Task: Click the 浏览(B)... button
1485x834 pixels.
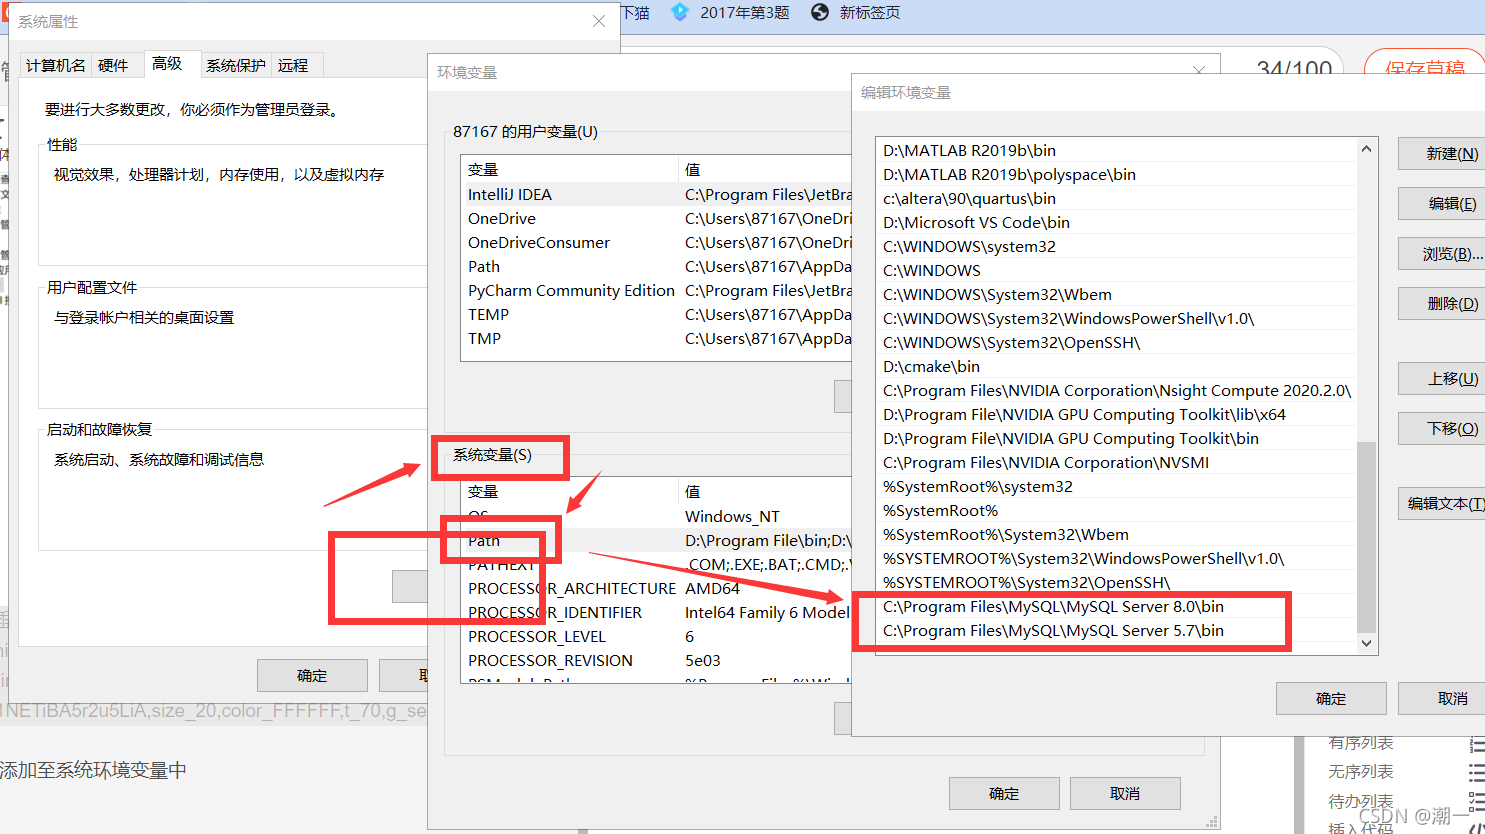Action: (x=1442, y=254)
